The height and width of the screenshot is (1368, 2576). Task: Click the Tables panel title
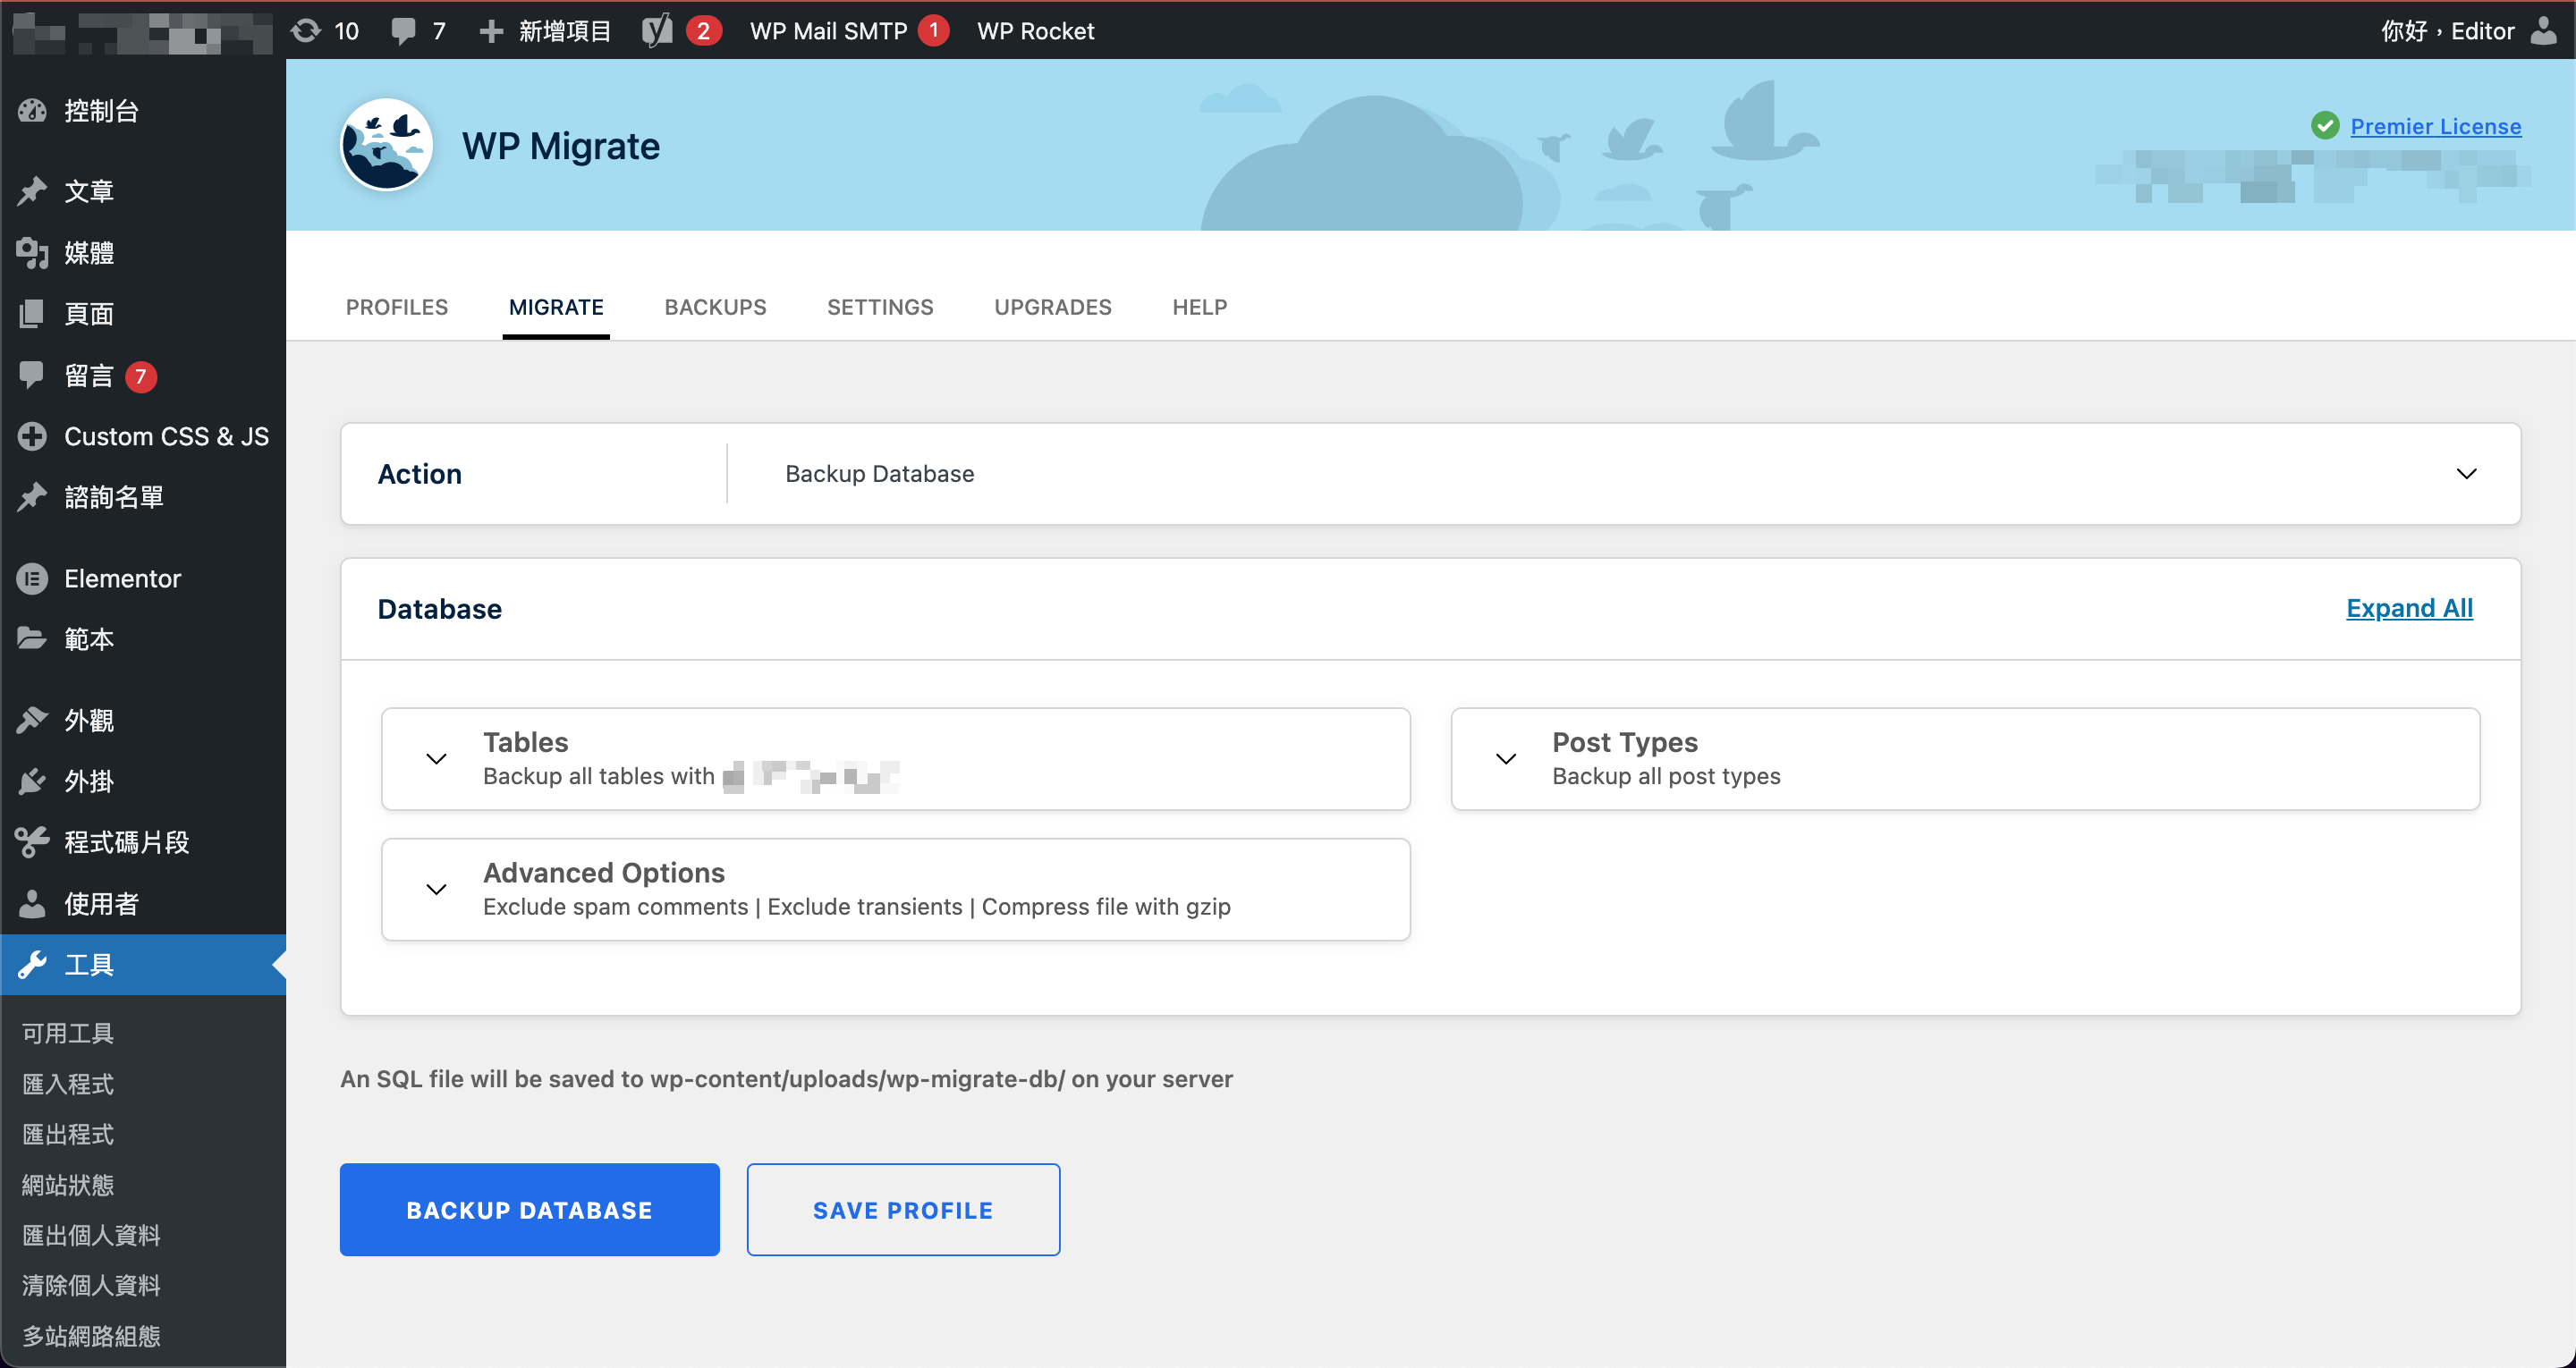[x=525, y=742]
